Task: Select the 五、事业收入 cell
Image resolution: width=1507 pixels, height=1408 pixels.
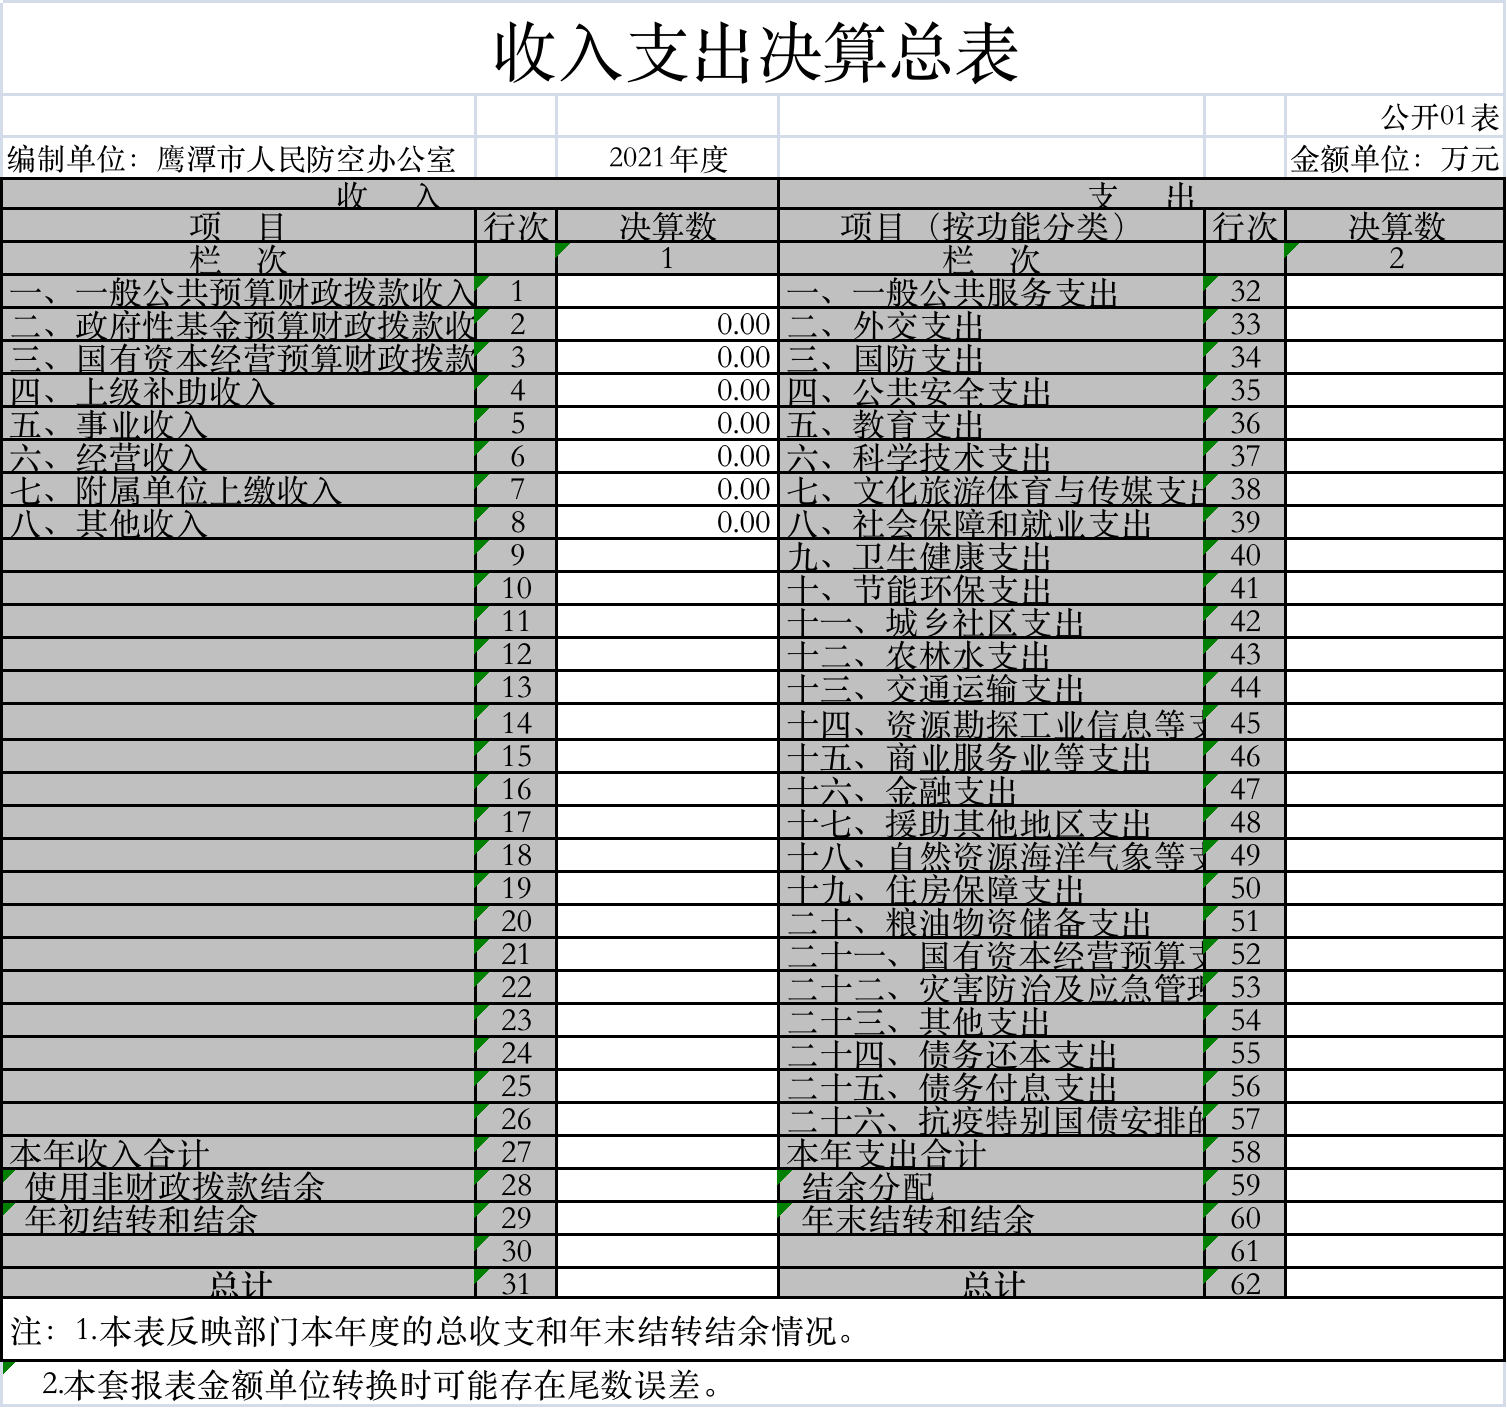Action: pos(239,424)
